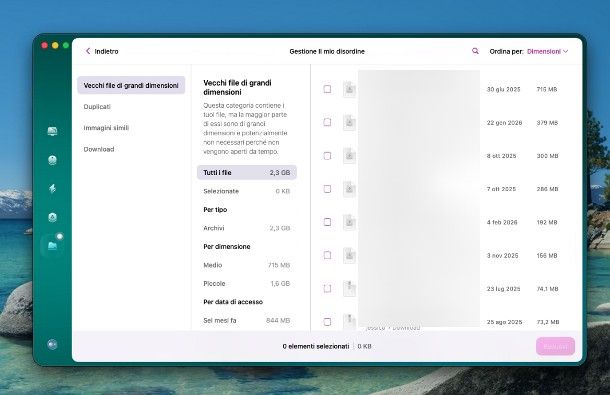610x395 pixels.
Task: Click archive file icon in 30 giu 2025 row
Action: [x=349, y=89]
